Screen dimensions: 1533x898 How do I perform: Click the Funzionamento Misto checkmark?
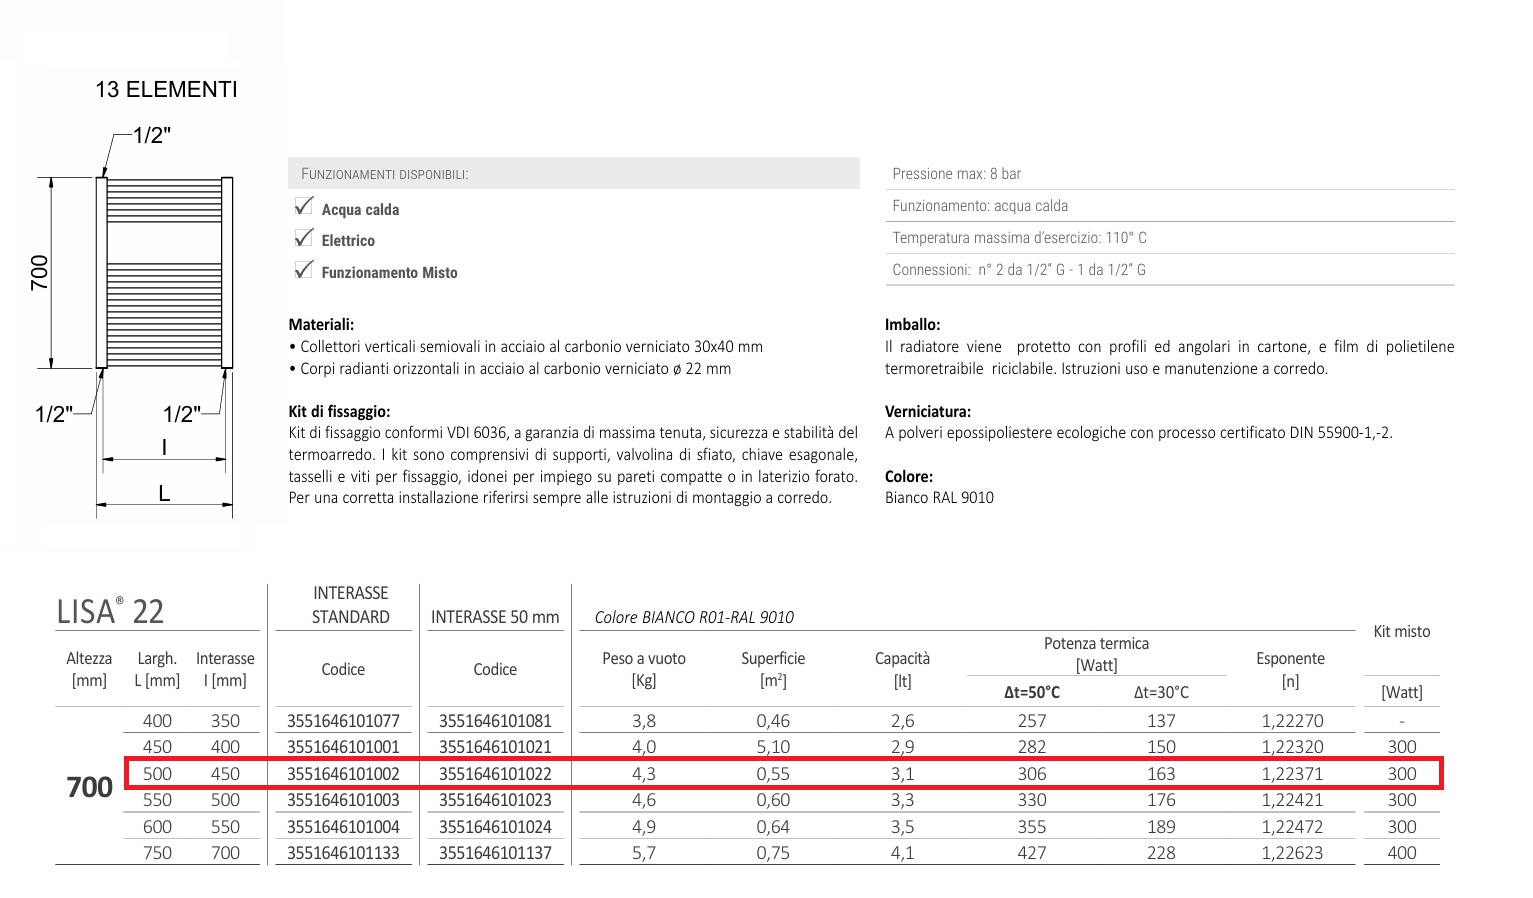coord(304,270)
